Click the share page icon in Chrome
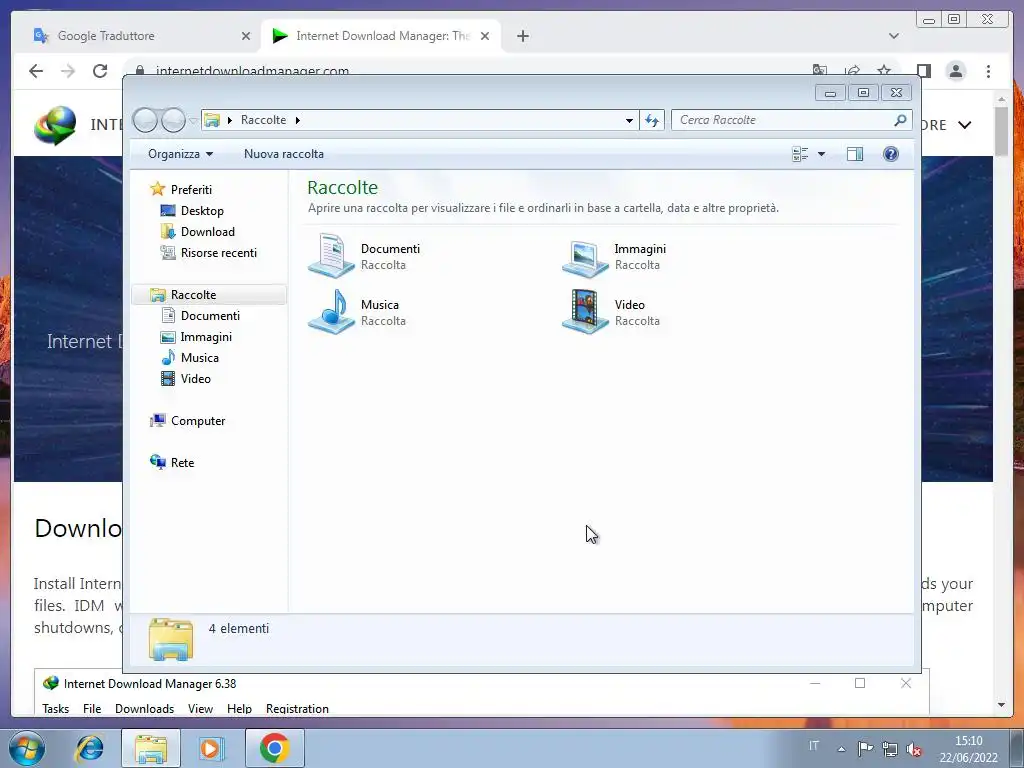This screenshot has height=768, width=1024. click(x=852, y=71)
